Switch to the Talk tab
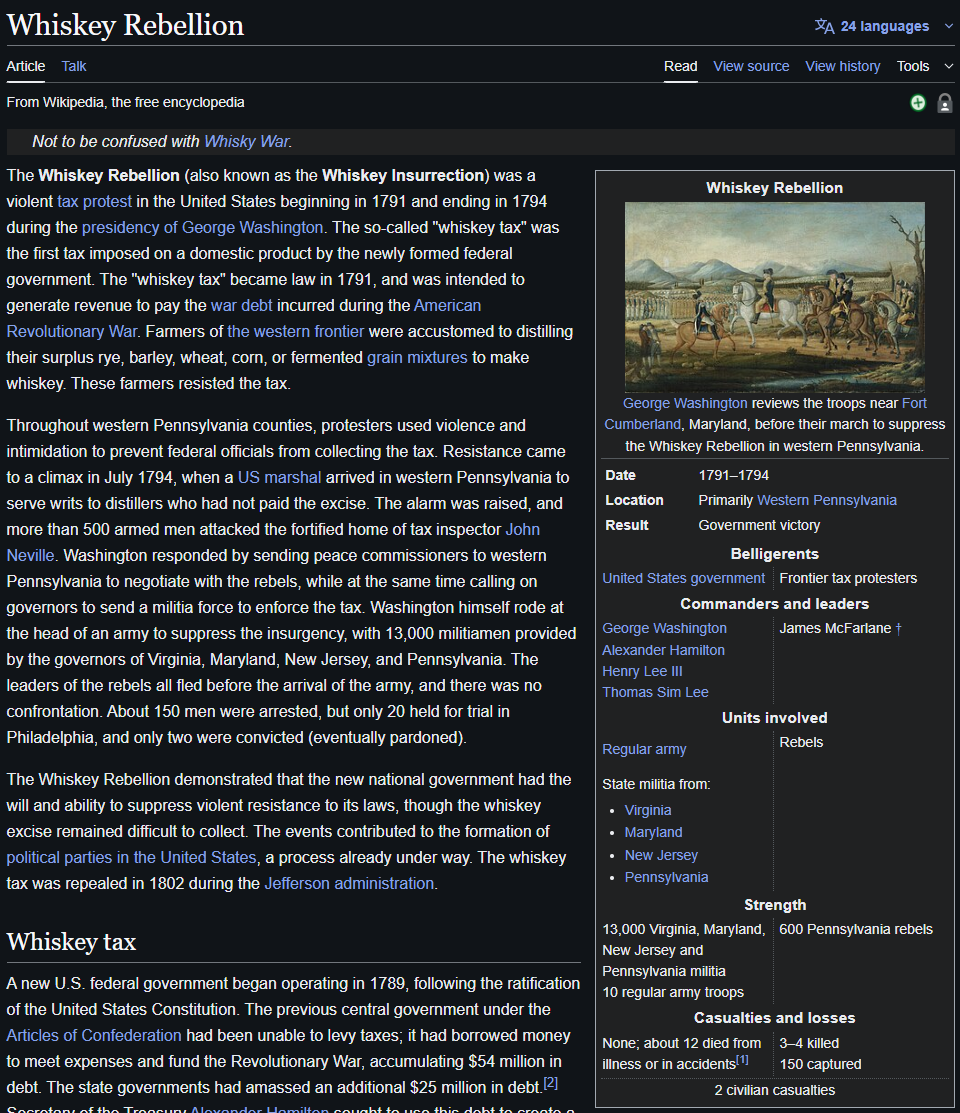 pos(74,66)
